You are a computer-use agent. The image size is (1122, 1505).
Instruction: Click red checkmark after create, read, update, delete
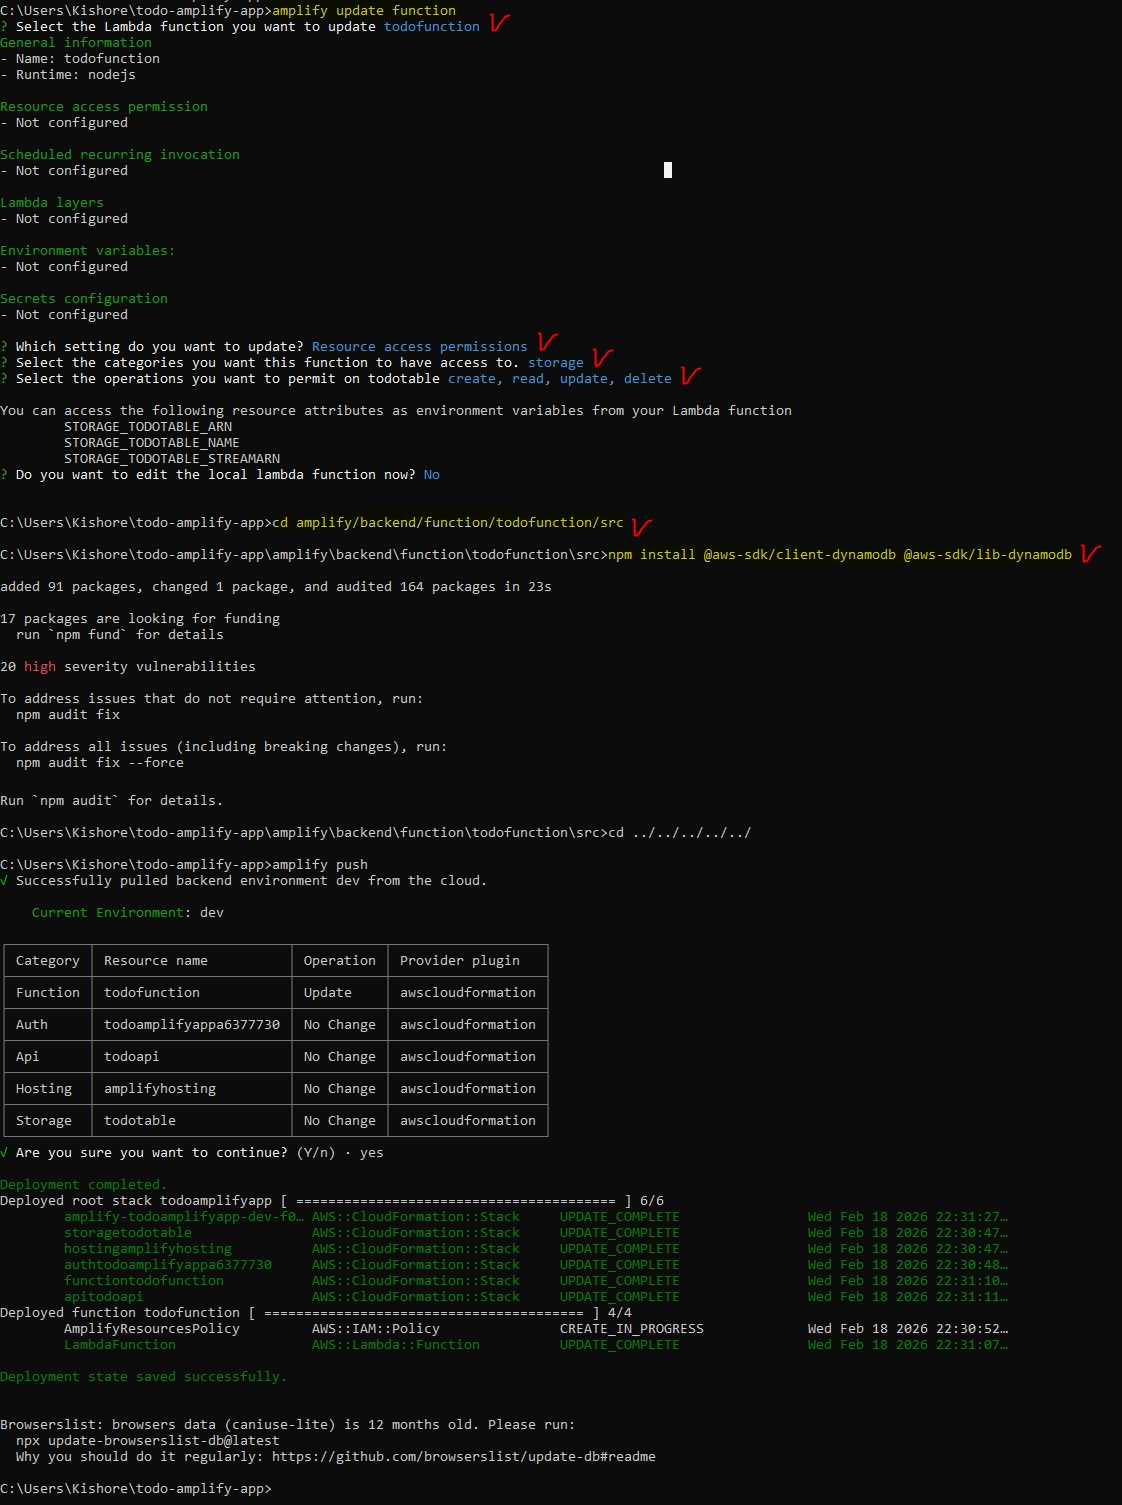pos(690,376)
